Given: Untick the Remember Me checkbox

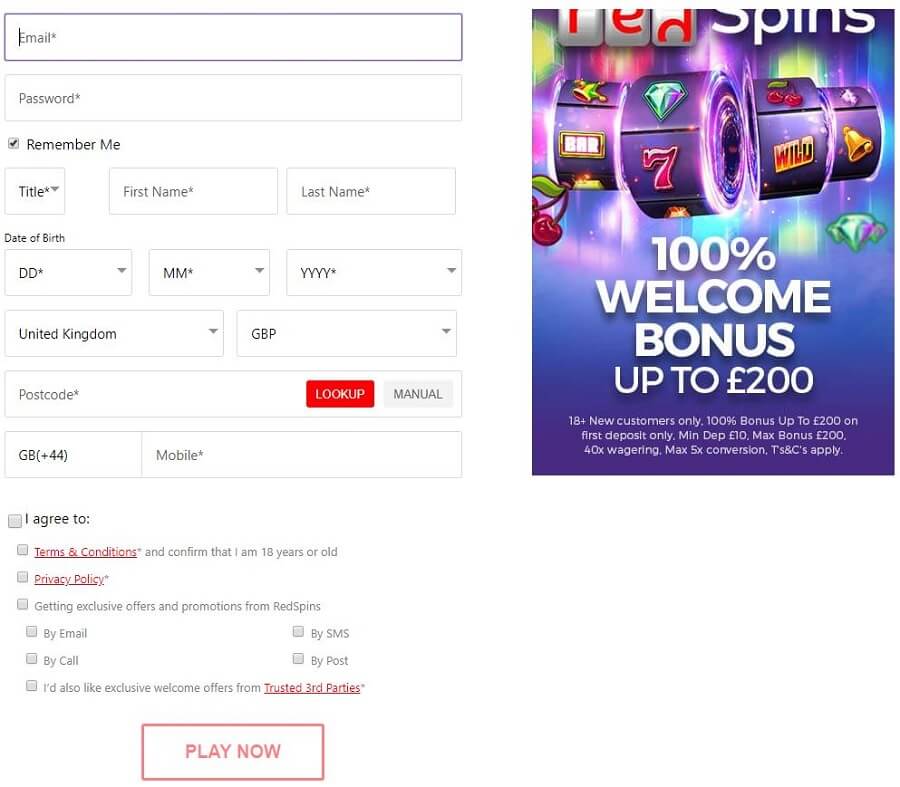Looking at the screenshot, I should pyautogui.click(x=13, y=144).
